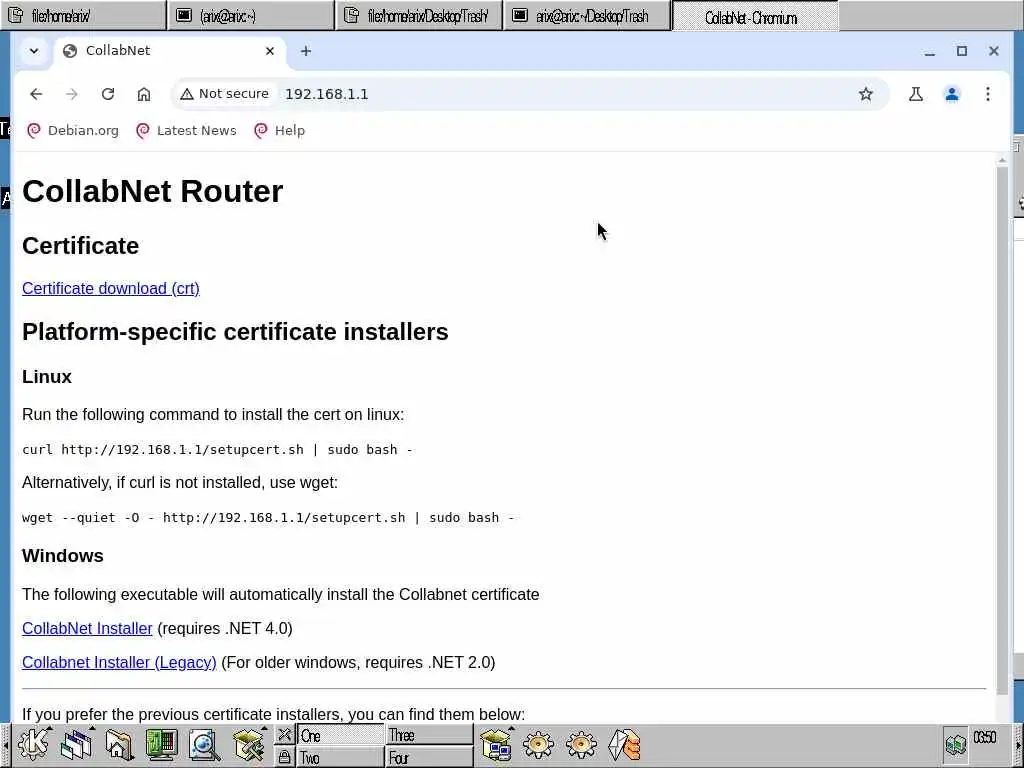Minimize the Chromium window
1024x768 pixels.
(x=930, y=51)
